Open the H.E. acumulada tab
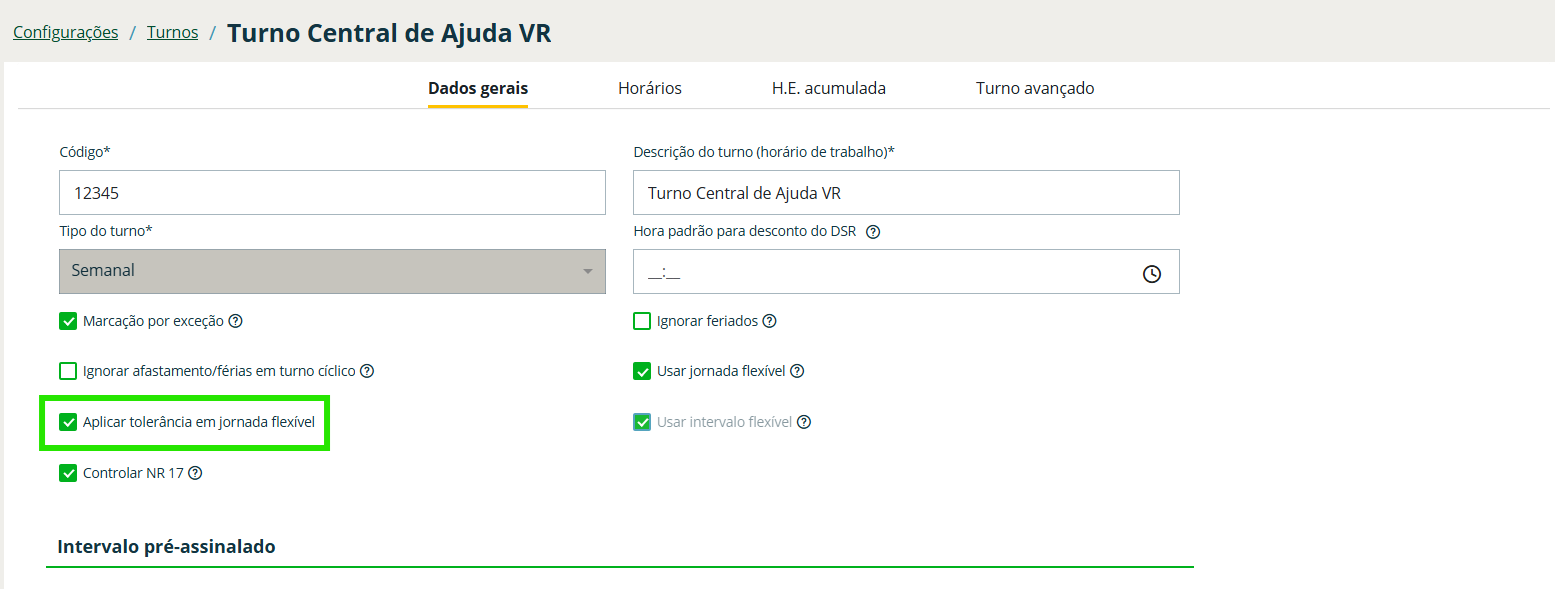The width and height of the screenshot is (1555, 589). coord(828,88)
